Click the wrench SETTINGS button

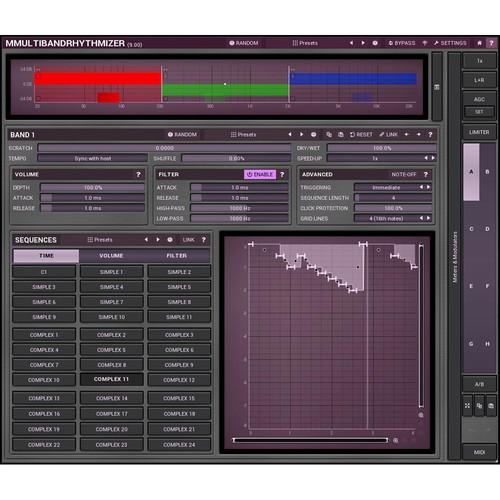pos(450,43)
